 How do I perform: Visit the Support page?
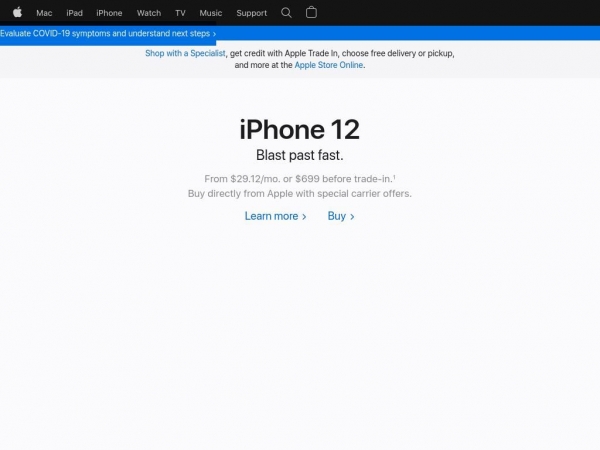click(251, 13)
